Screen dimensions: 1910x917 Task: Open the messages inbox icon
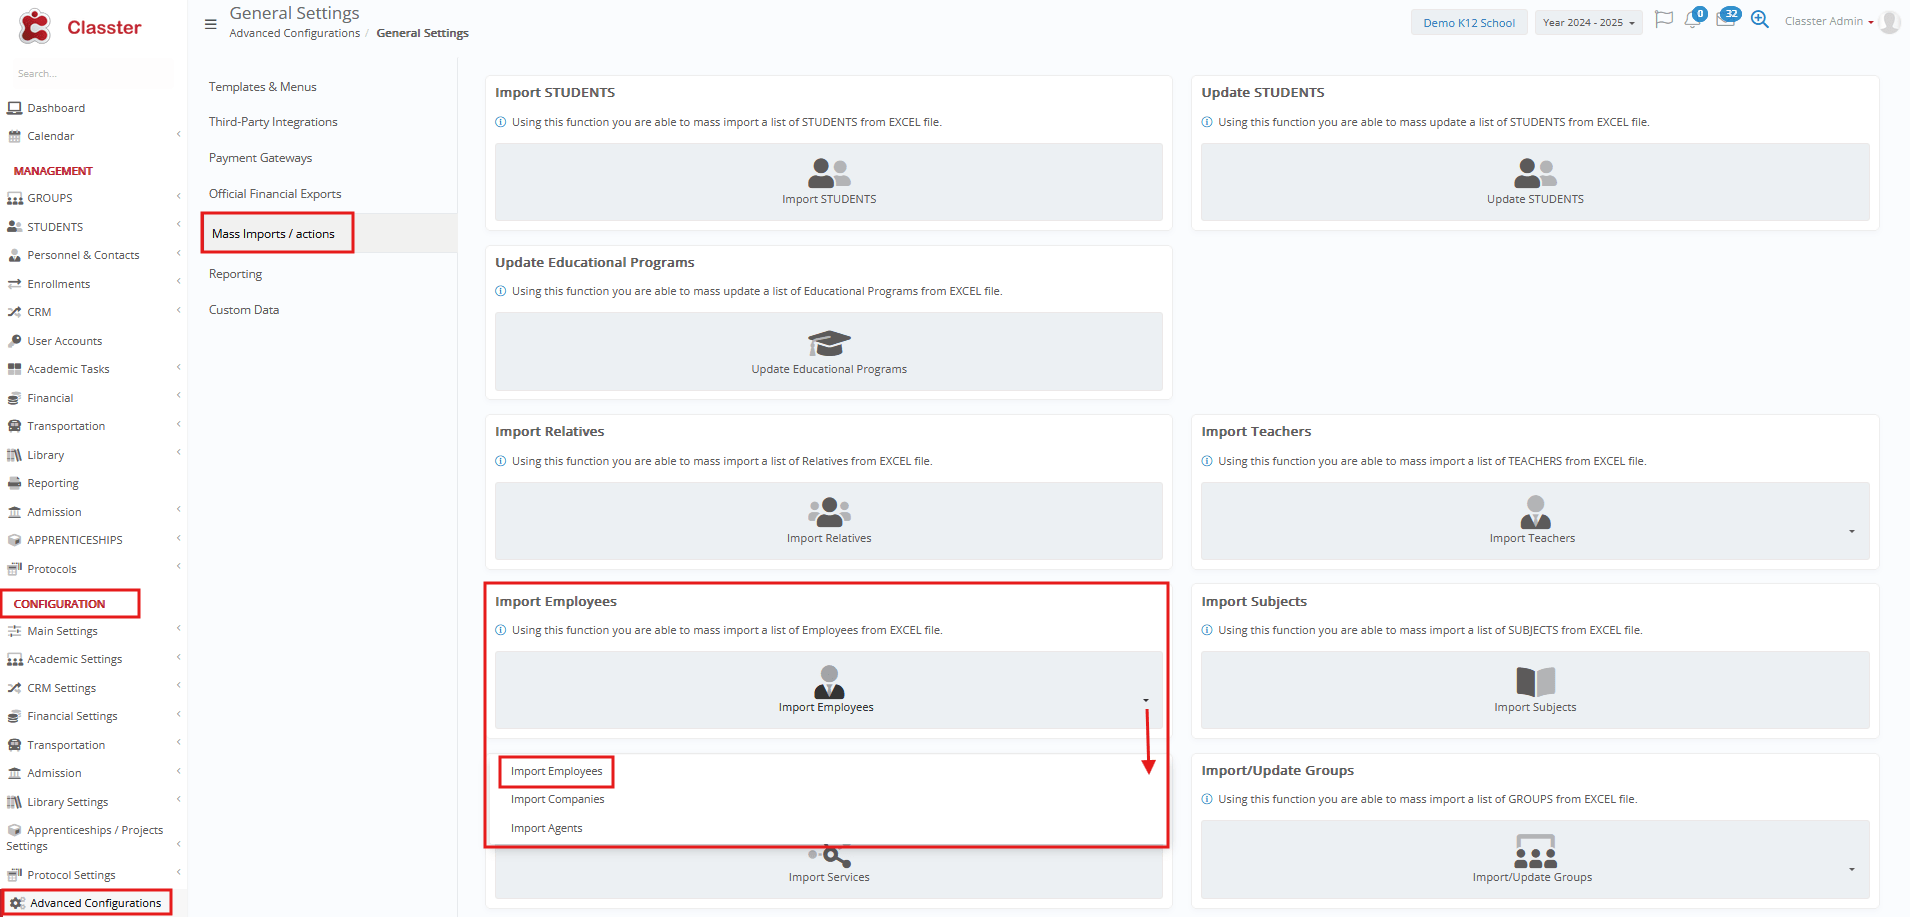[1725, 20]
